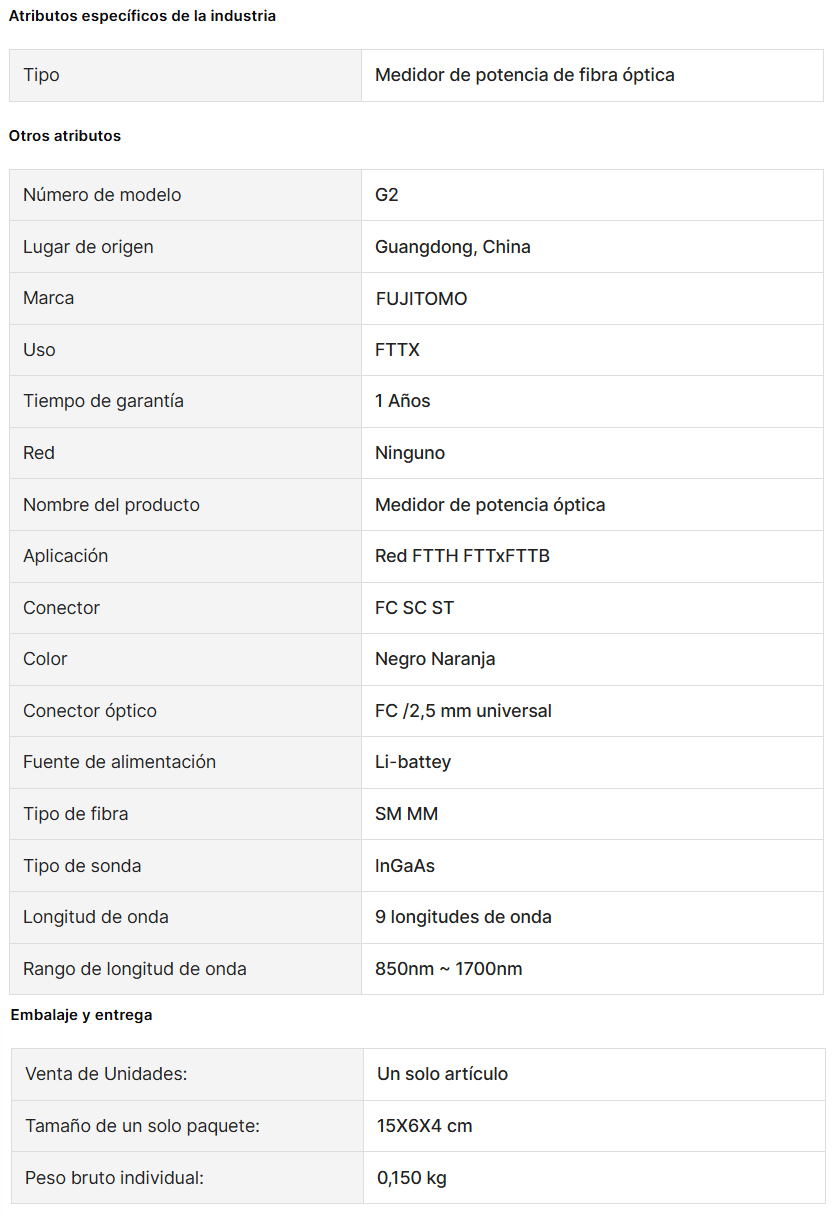Image resolution: width=831 pixels, height=1213 pixels.
Task: Click the 'FC SC ST' connector value
Action: tap(415, 608)
